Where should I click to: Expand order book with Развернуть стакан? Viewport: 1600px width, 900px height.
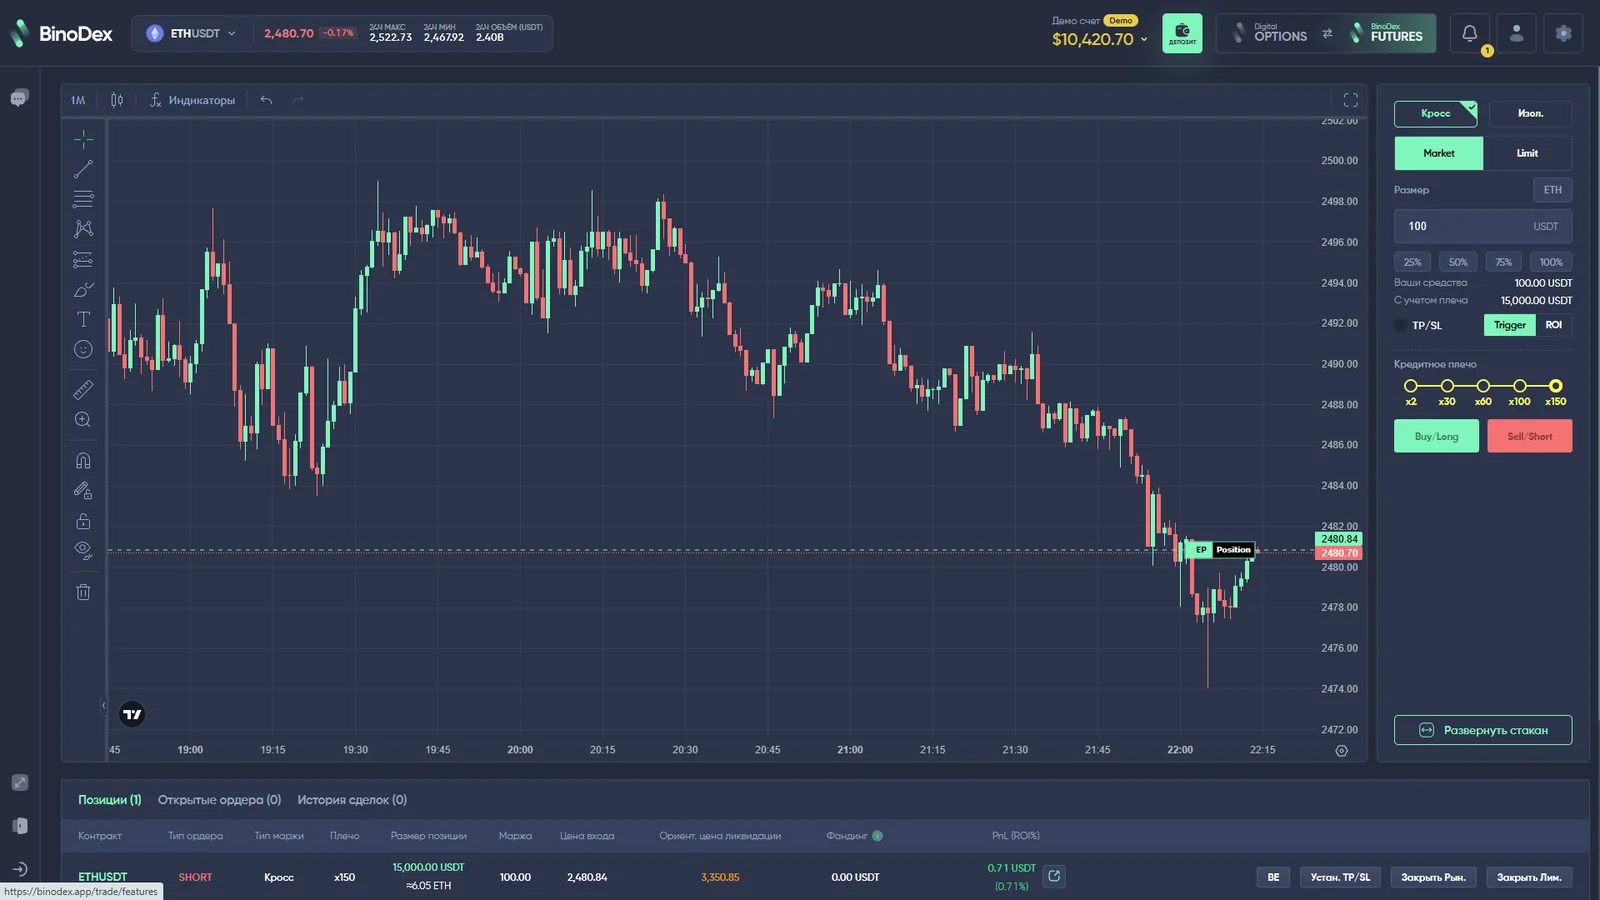1483,730
